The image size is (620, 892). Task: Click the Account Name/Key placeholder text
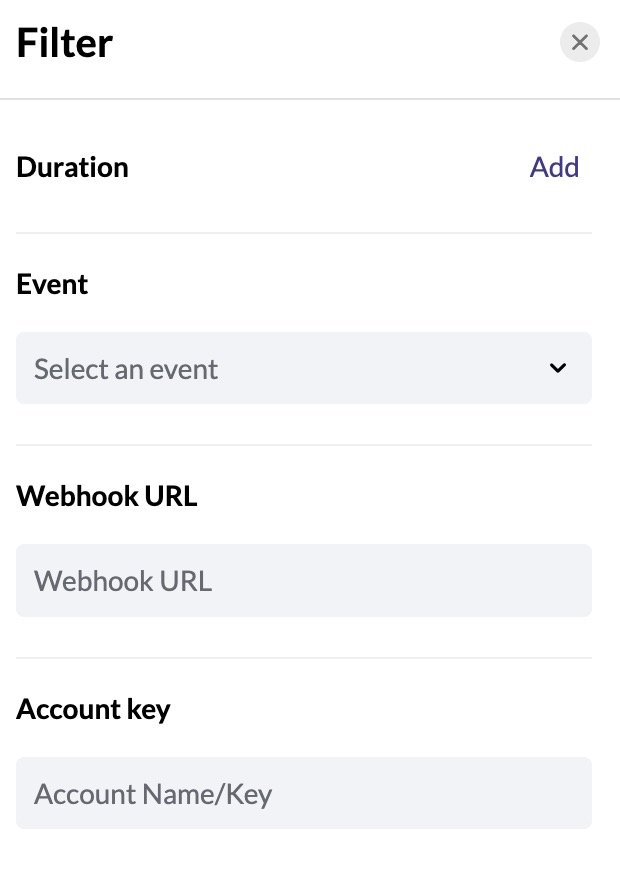(x=153, y=794)
